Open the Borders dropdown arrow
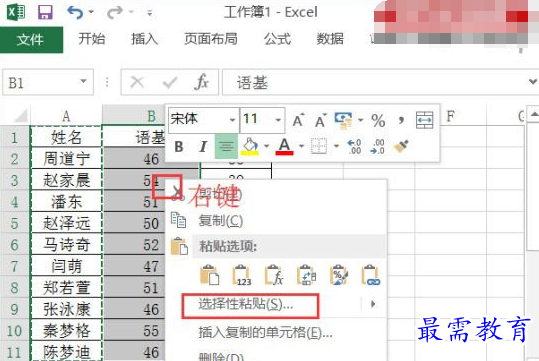The image size is (539, 361). 337,146
